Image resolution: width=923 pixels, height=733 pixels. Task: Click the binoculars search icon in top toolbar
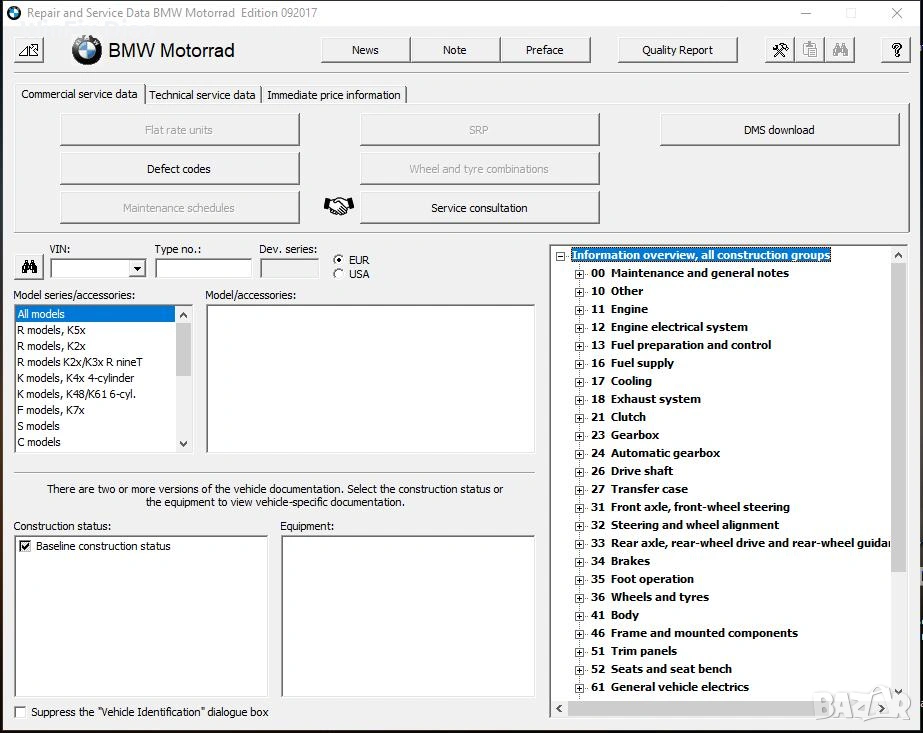coord(840,50)
